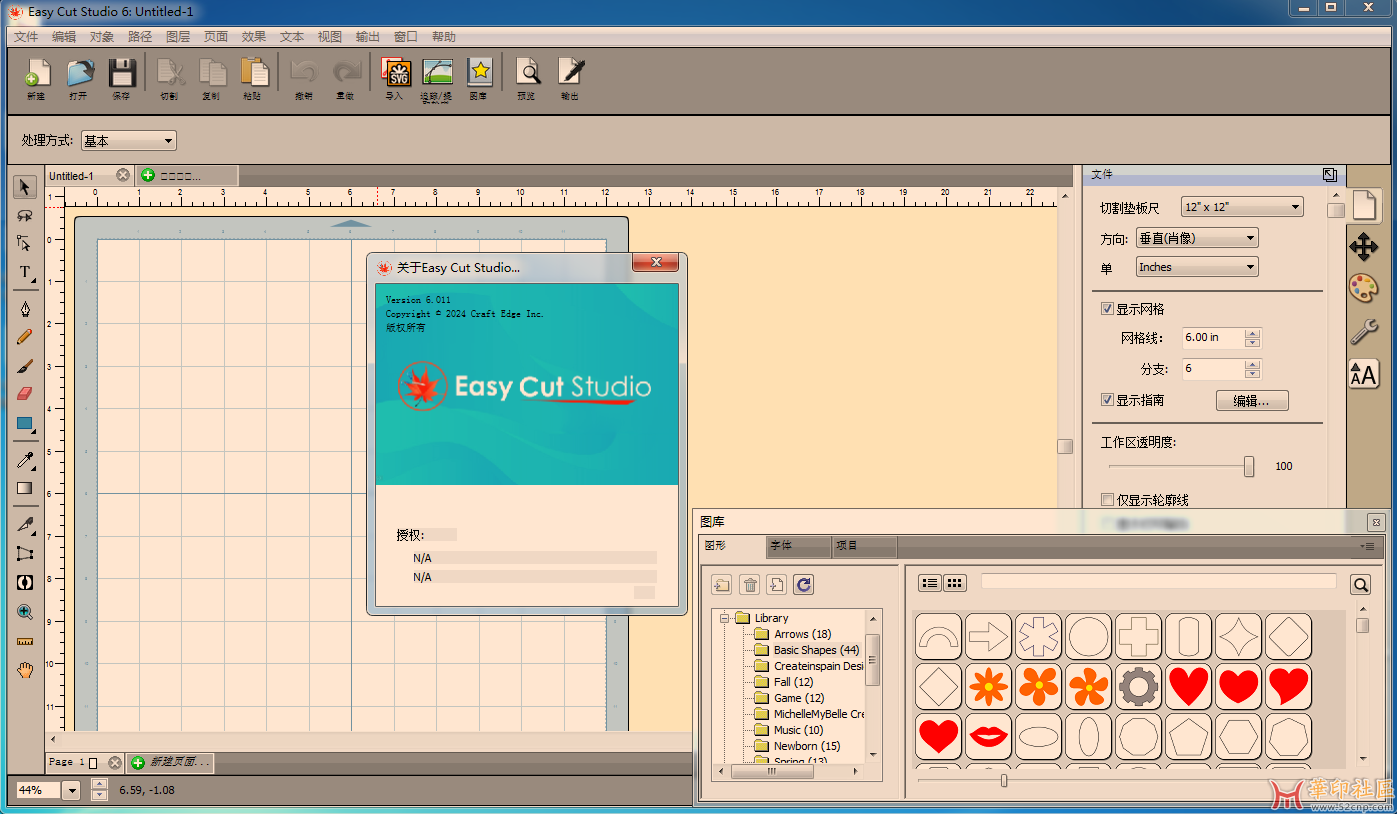Click the 新建 new document icon
The width and height of the screenshot is (1397, 814).
click(x=37, y=73)
